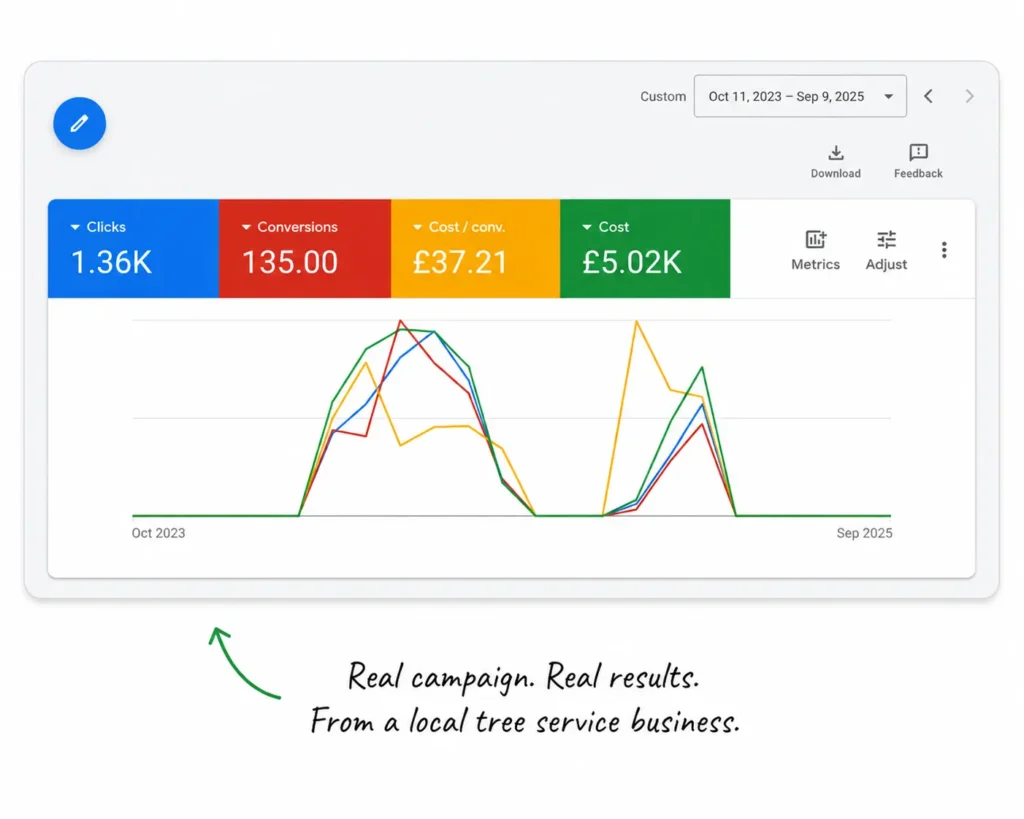Screen dimensions: 1024x819
Task: Open the date range dropdown
Action: [800, 96]
